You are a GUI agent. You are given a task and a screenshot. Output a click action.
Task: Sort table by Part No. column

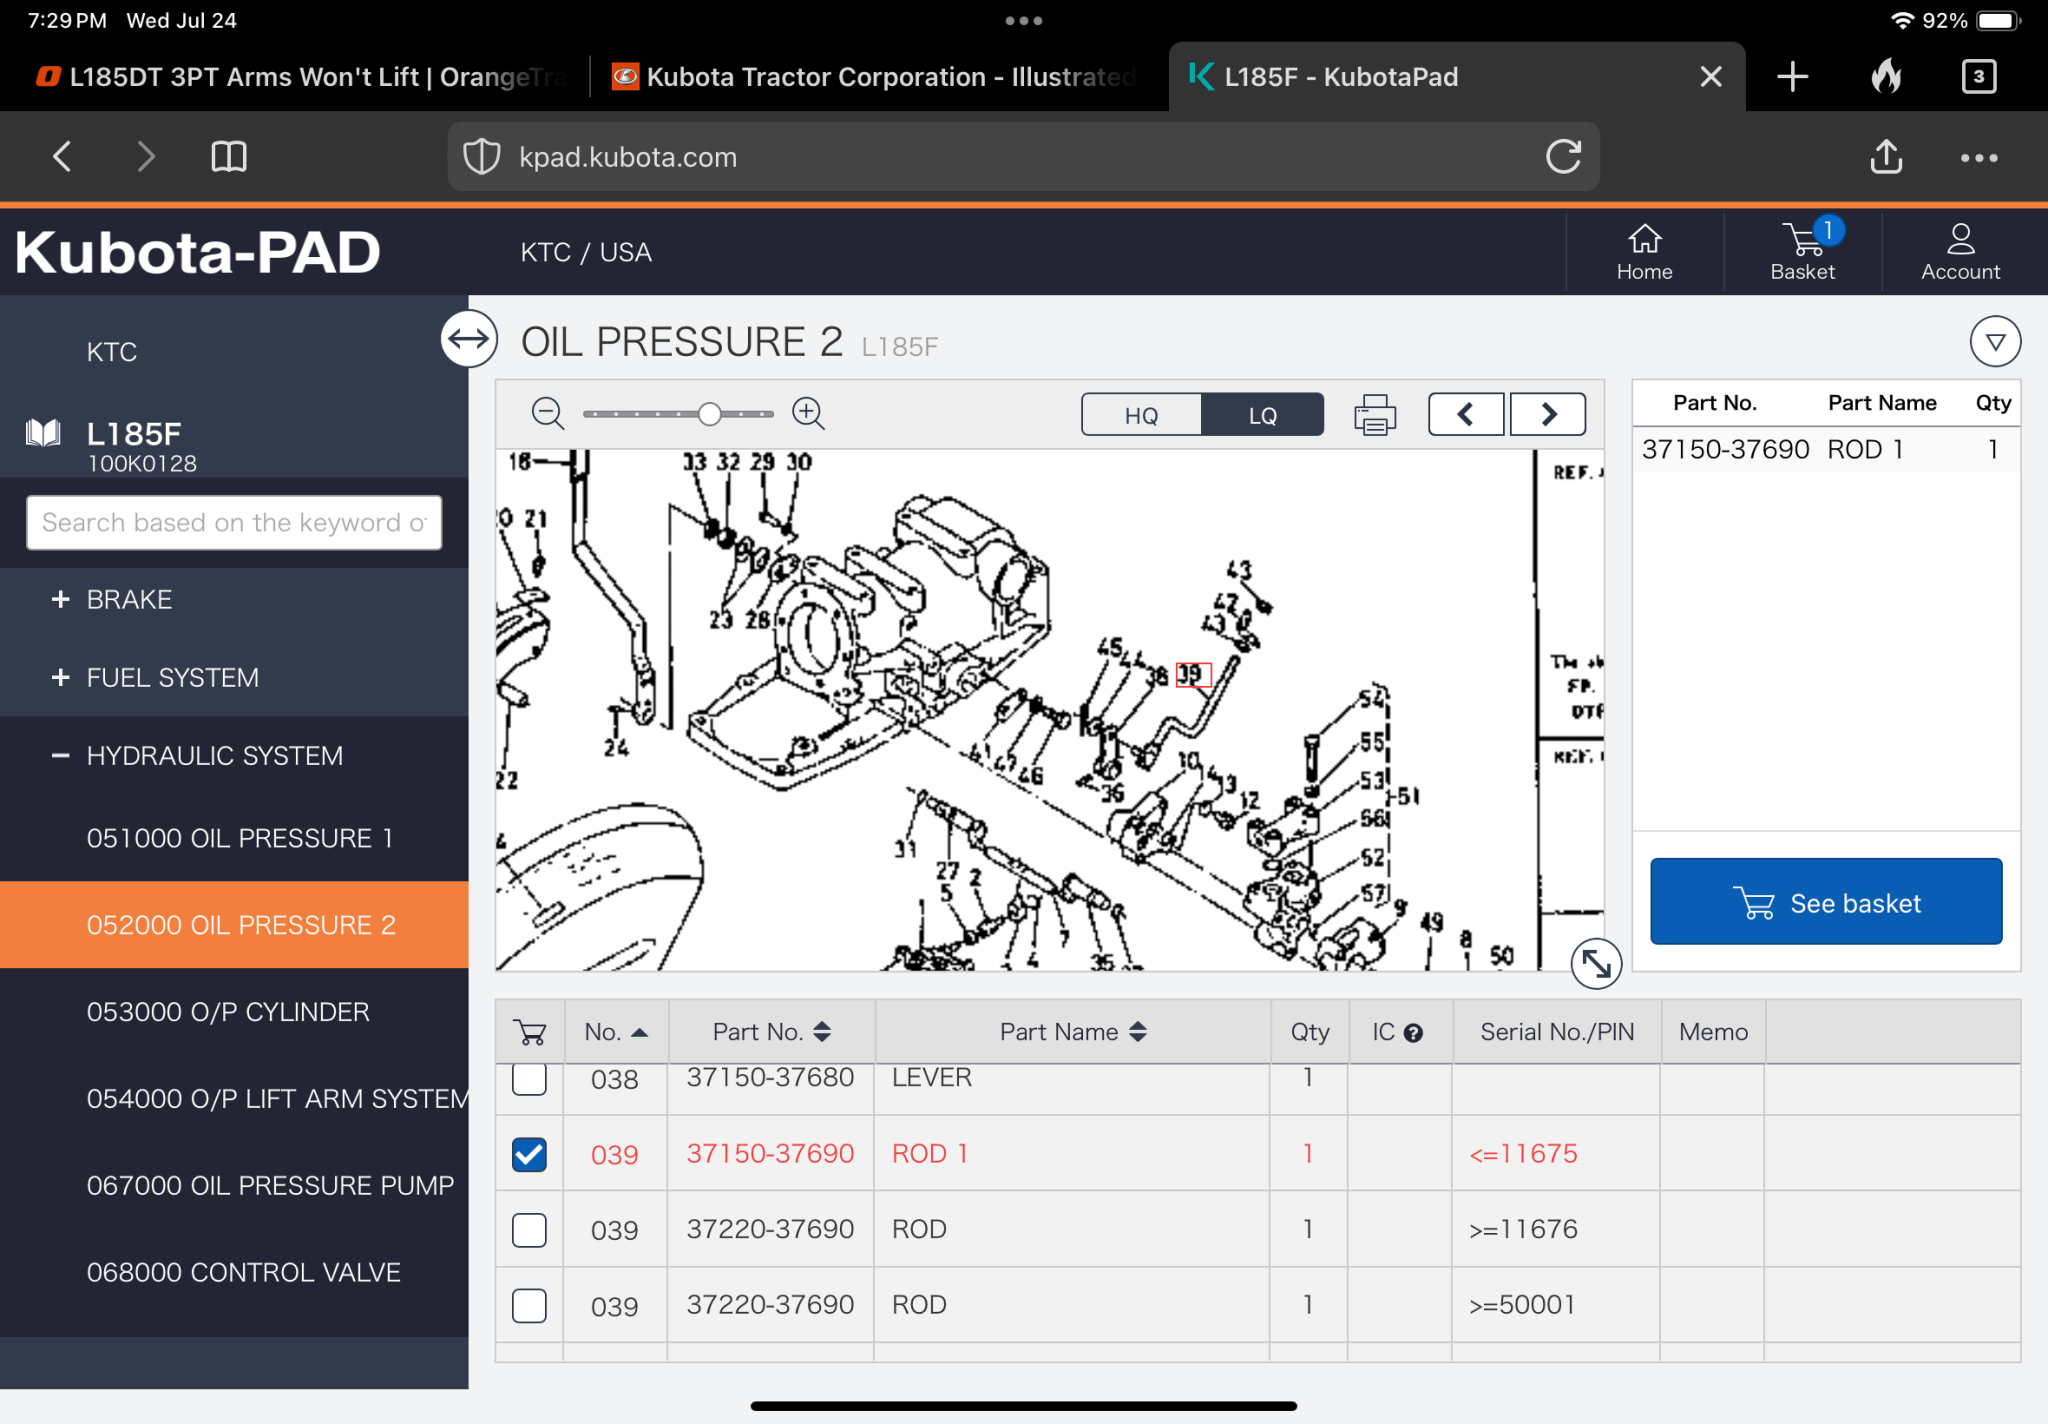click(771, 1032)
